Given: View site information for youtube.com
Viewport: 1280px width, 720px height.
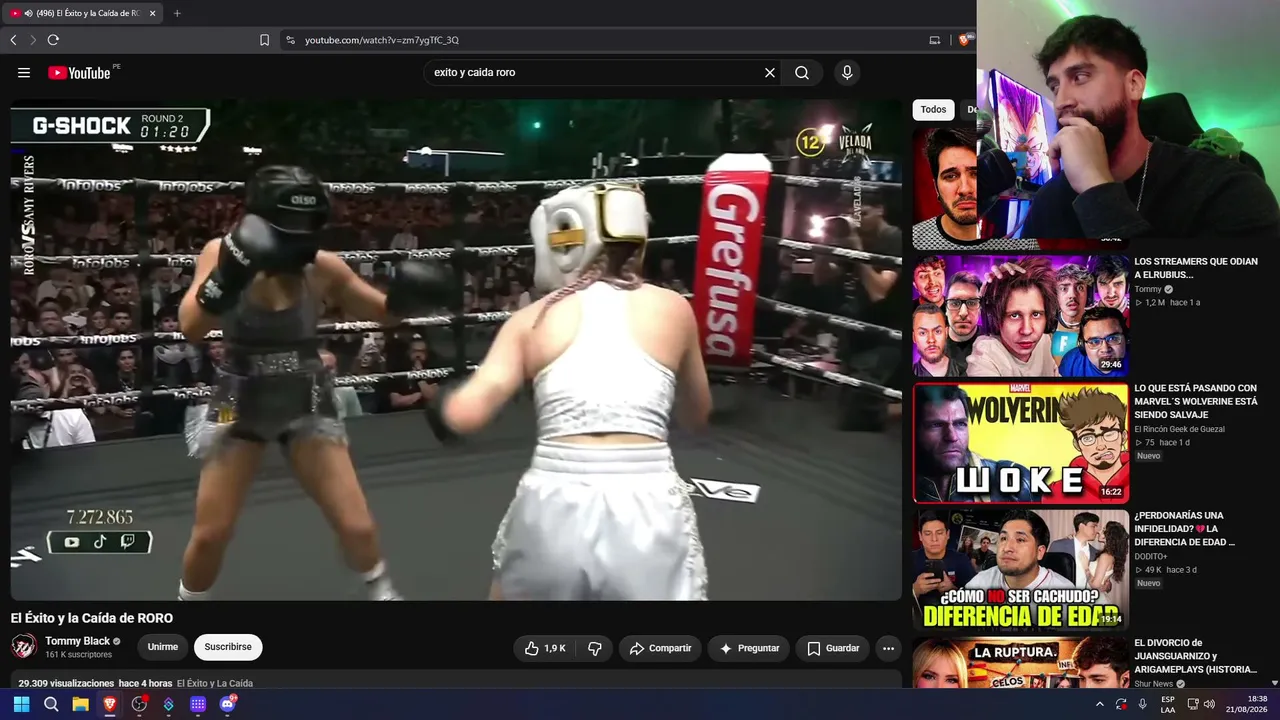Looking at the screenshot, I should click(x=290, y=40).
